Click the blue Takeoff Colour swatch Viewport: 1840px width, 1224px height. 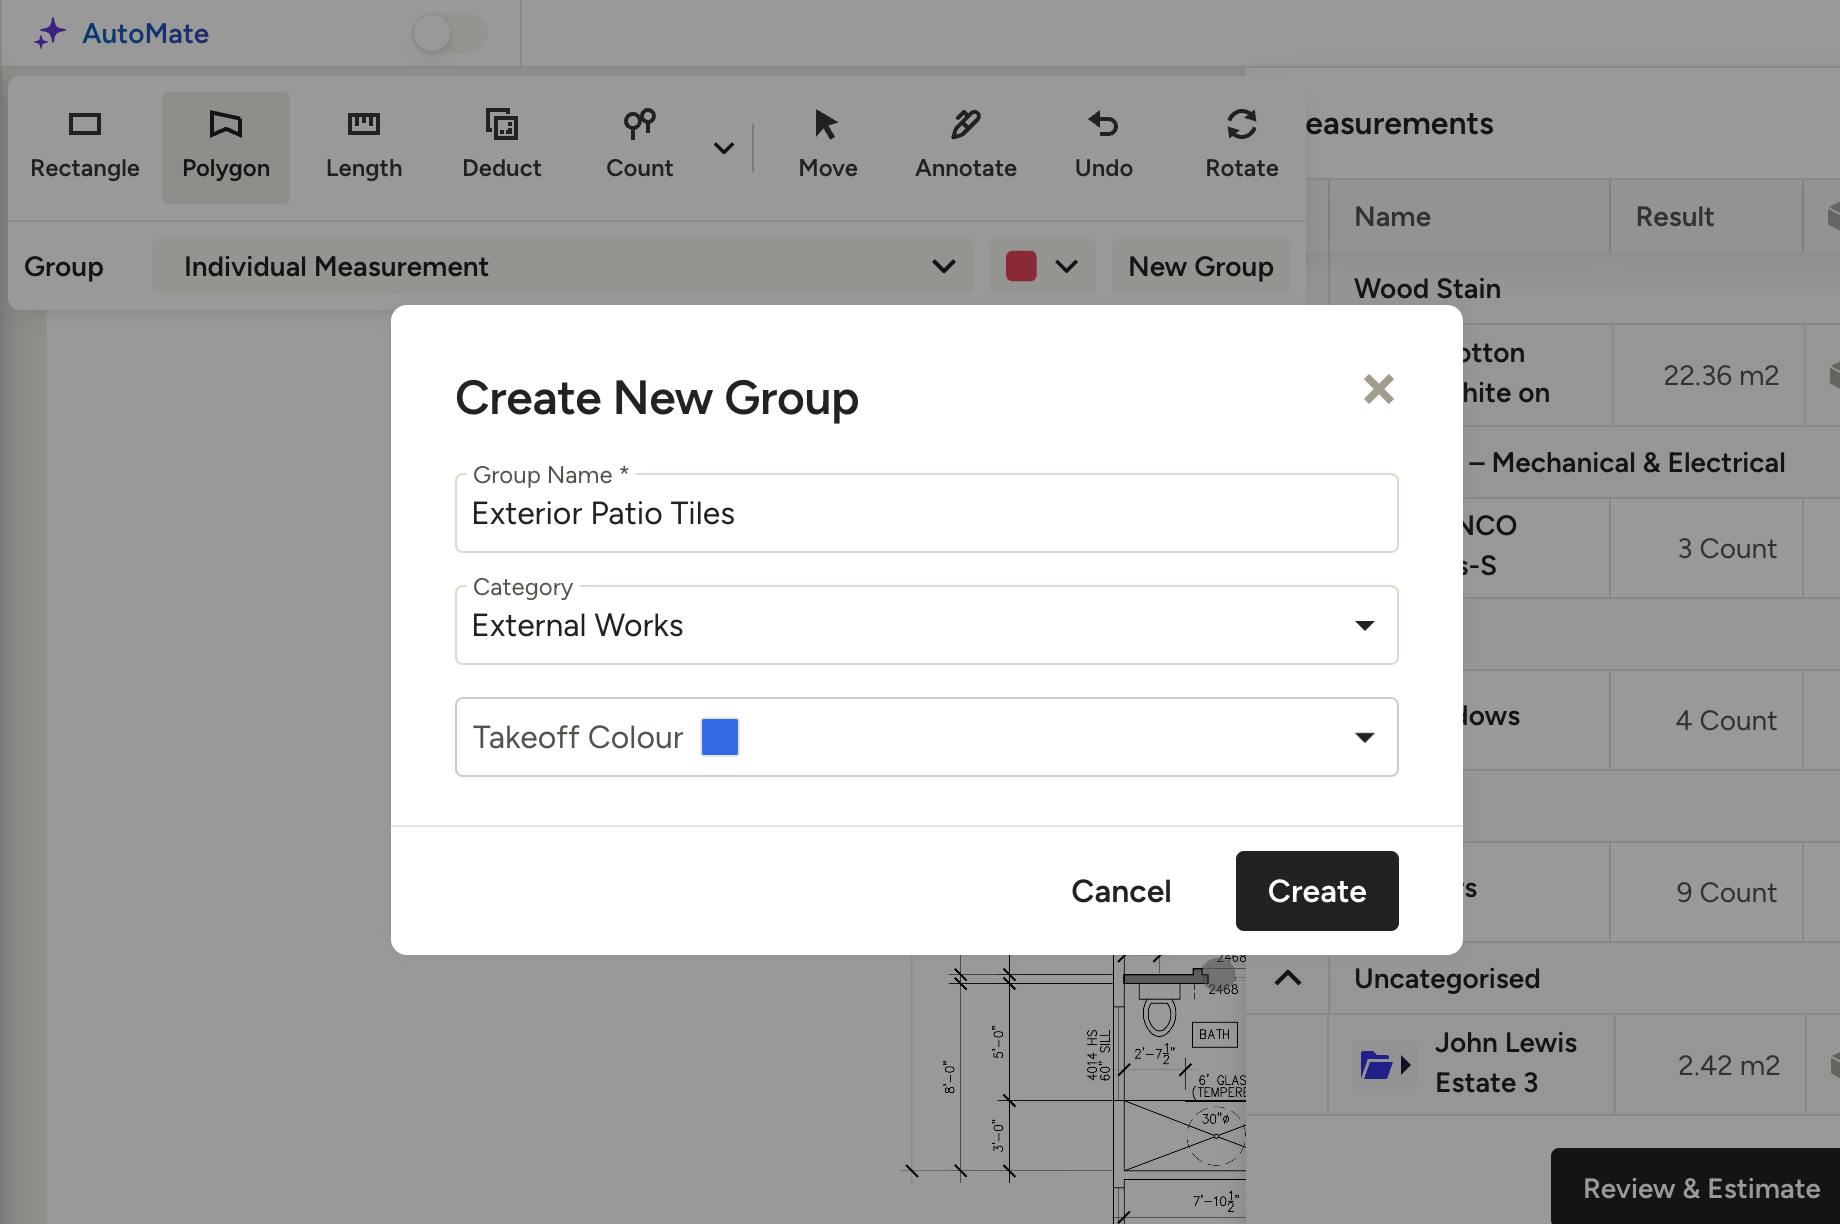(x=720, y=737)
